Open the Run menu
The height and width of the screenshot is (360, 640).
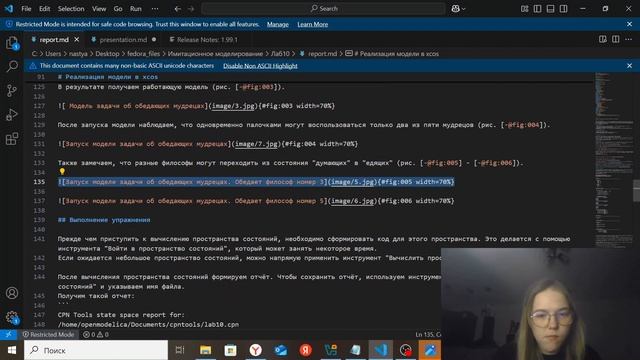136,9
